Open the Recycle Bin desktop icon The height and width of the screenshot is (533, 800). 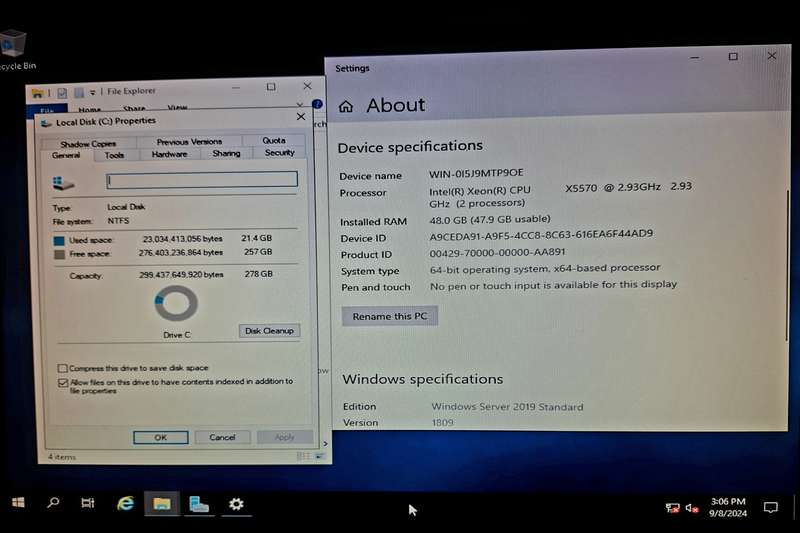tap(14, 49)
